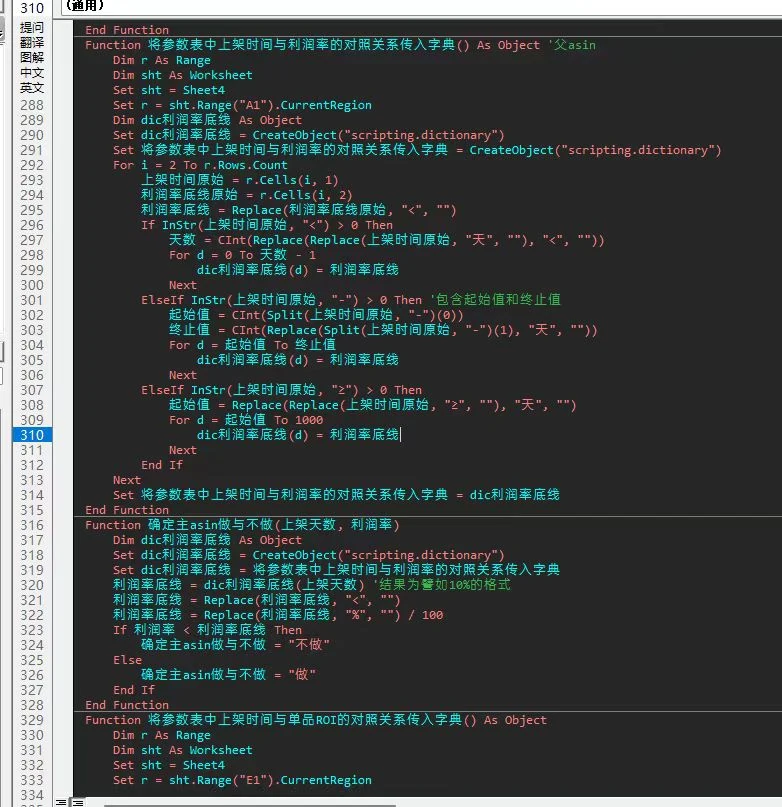Image resolution: width=782 pixels, height=807 pixels.
Task: Click the 提问 button in the sidebar
Action: click(32, 27)
